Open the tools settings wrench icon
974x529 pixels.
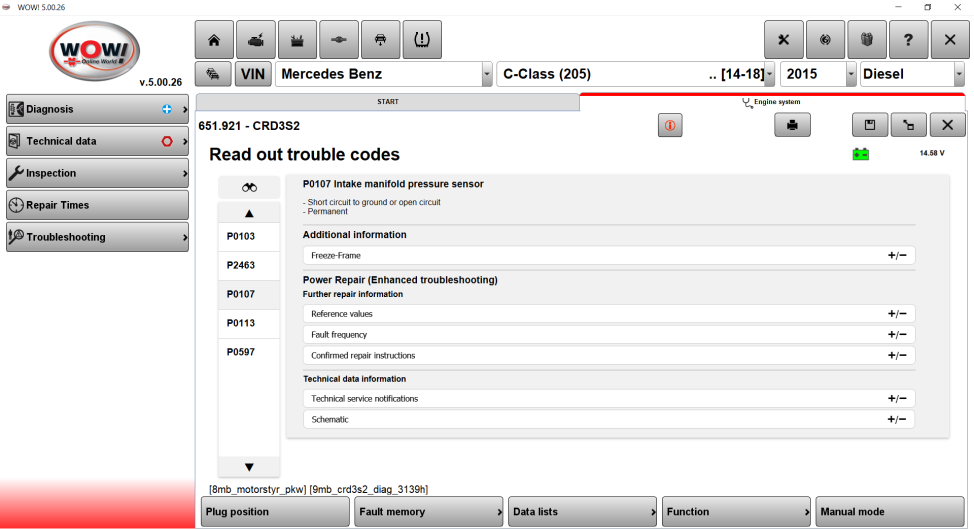coord(783,40)
